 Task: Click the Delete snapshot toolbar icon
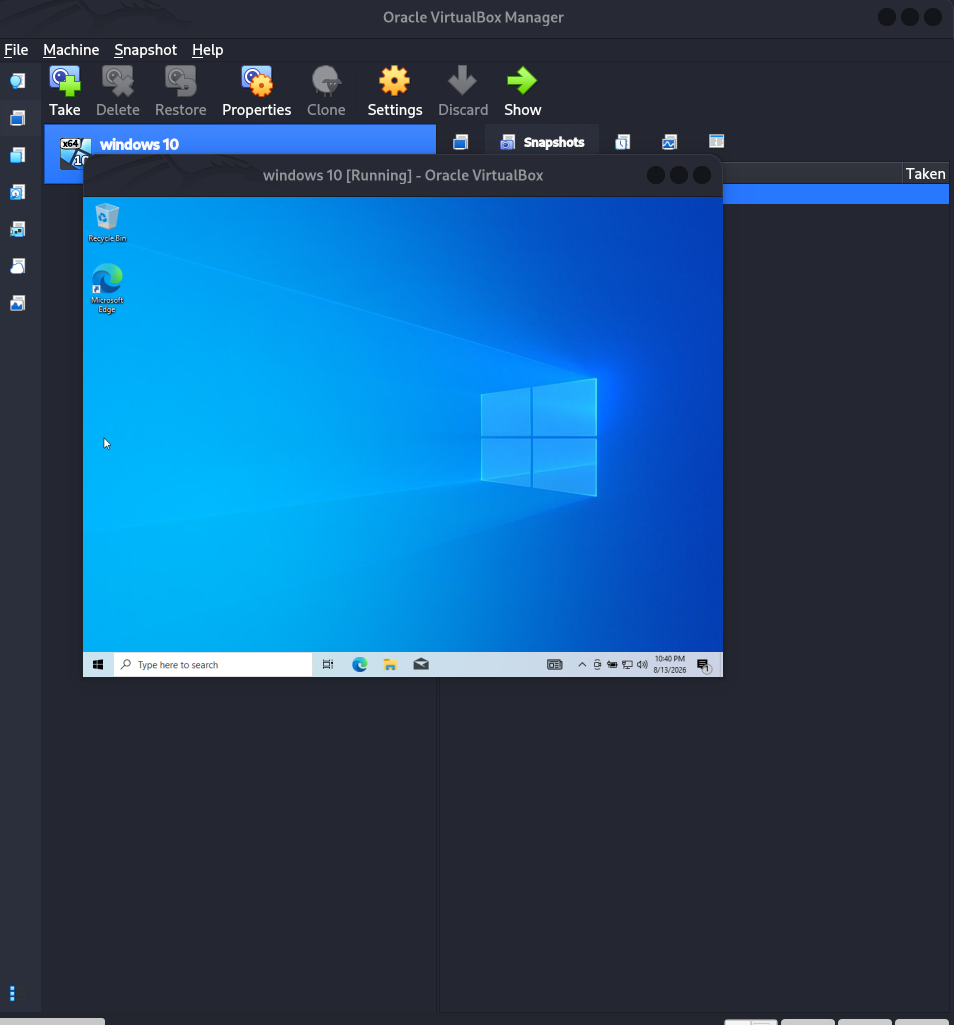coord(118,81)
